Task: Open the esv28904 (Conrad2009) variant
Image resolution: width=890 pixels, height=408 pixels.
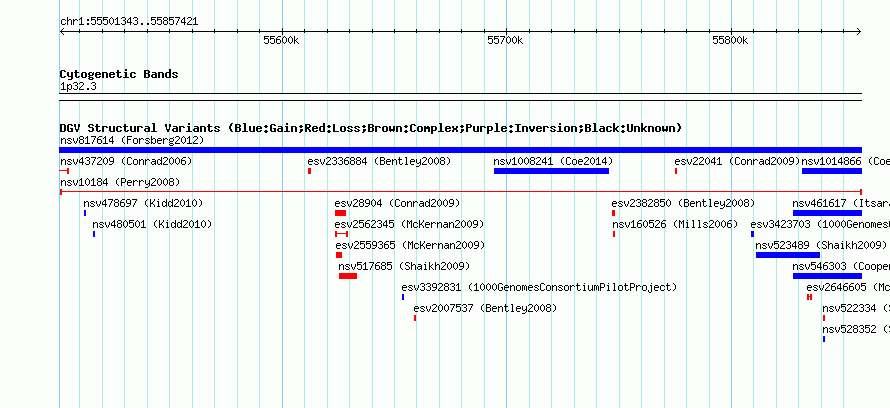Action: [x=397, y=203]
